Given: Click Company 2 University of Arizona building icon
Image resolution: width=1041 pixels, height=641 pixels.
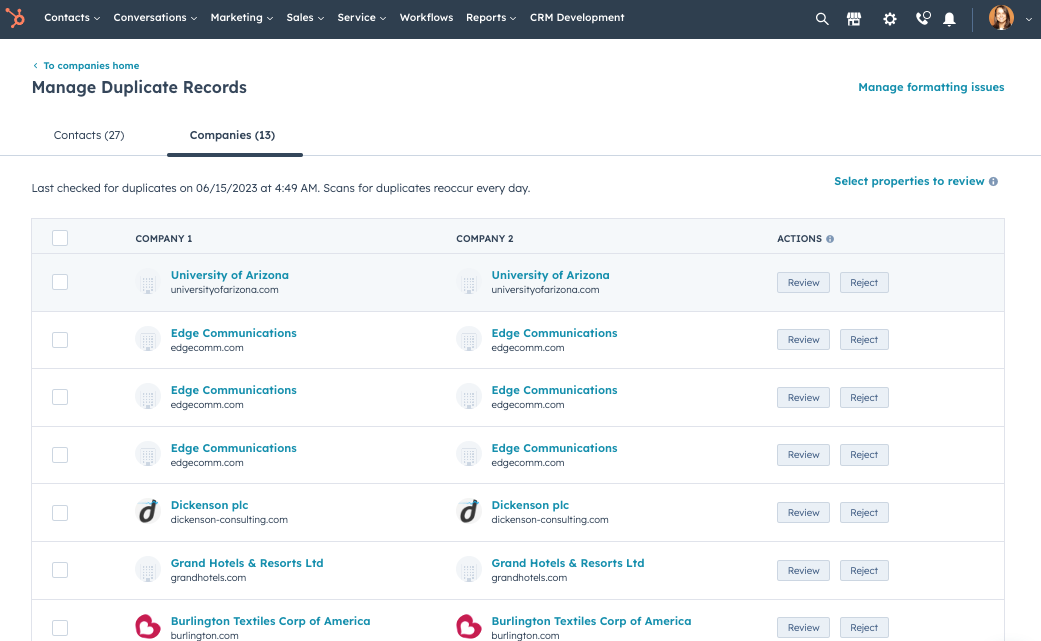Looking at the screenshot, I should pos(469,283).
